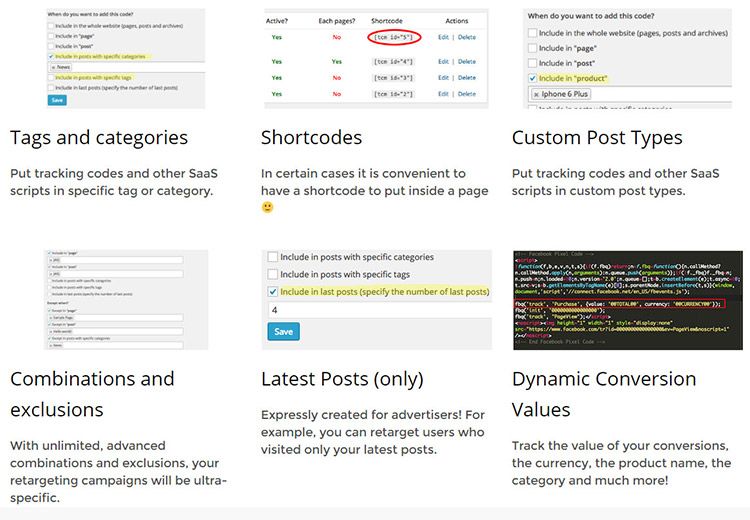The width and height of the screenshot is (750, 520).
Task: Click Edit for shortcode tcm id="3"
Action: [443, 77]
